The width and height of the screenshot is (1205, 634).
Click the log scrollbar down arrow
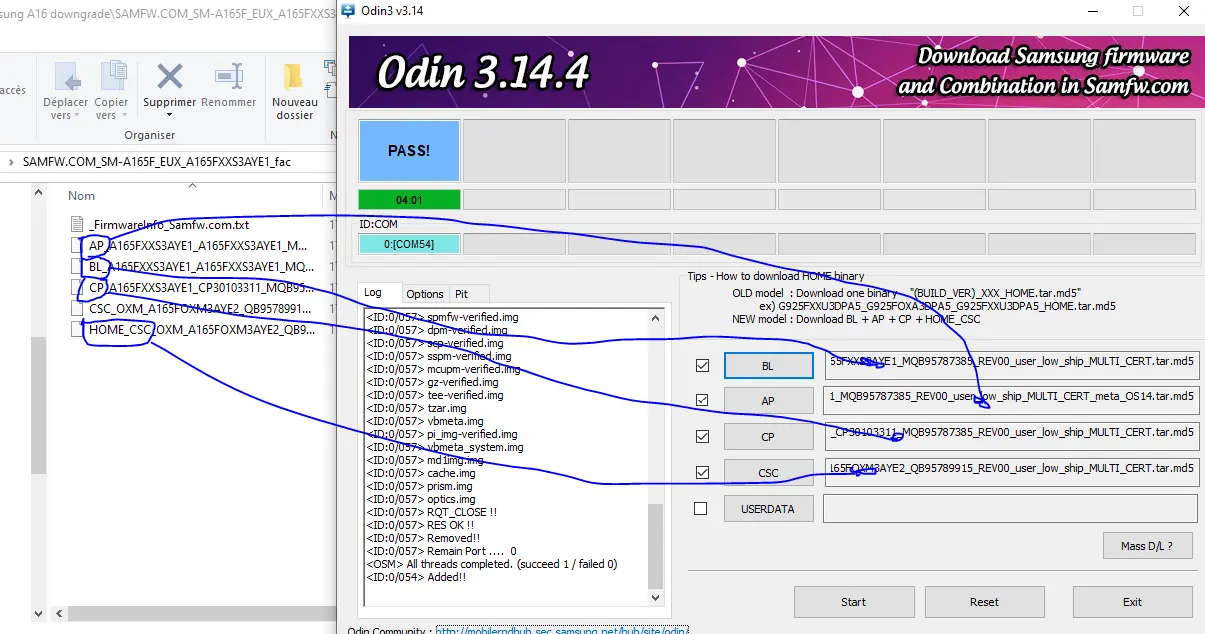coord(655,598)
